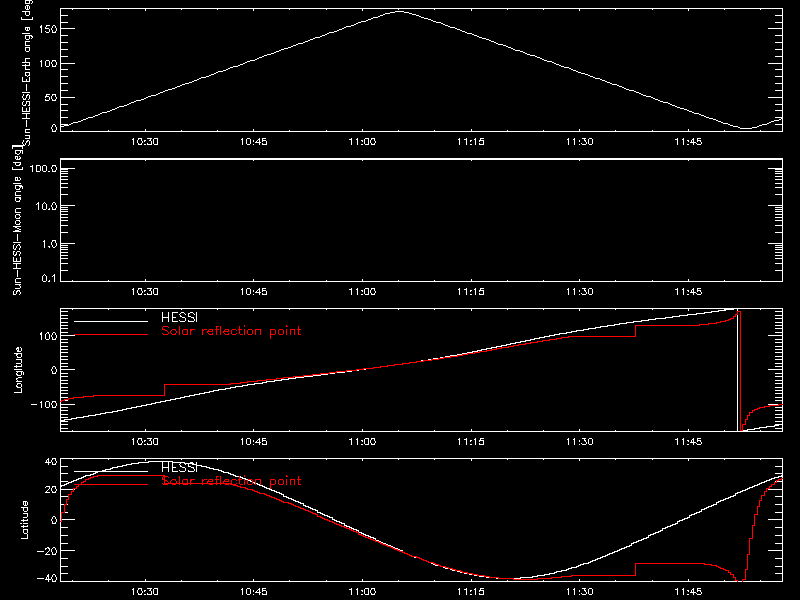Click 10.0 tick on Moon angle plot
Viewport: 800px width, 600px height.
[x=46, y=206]
